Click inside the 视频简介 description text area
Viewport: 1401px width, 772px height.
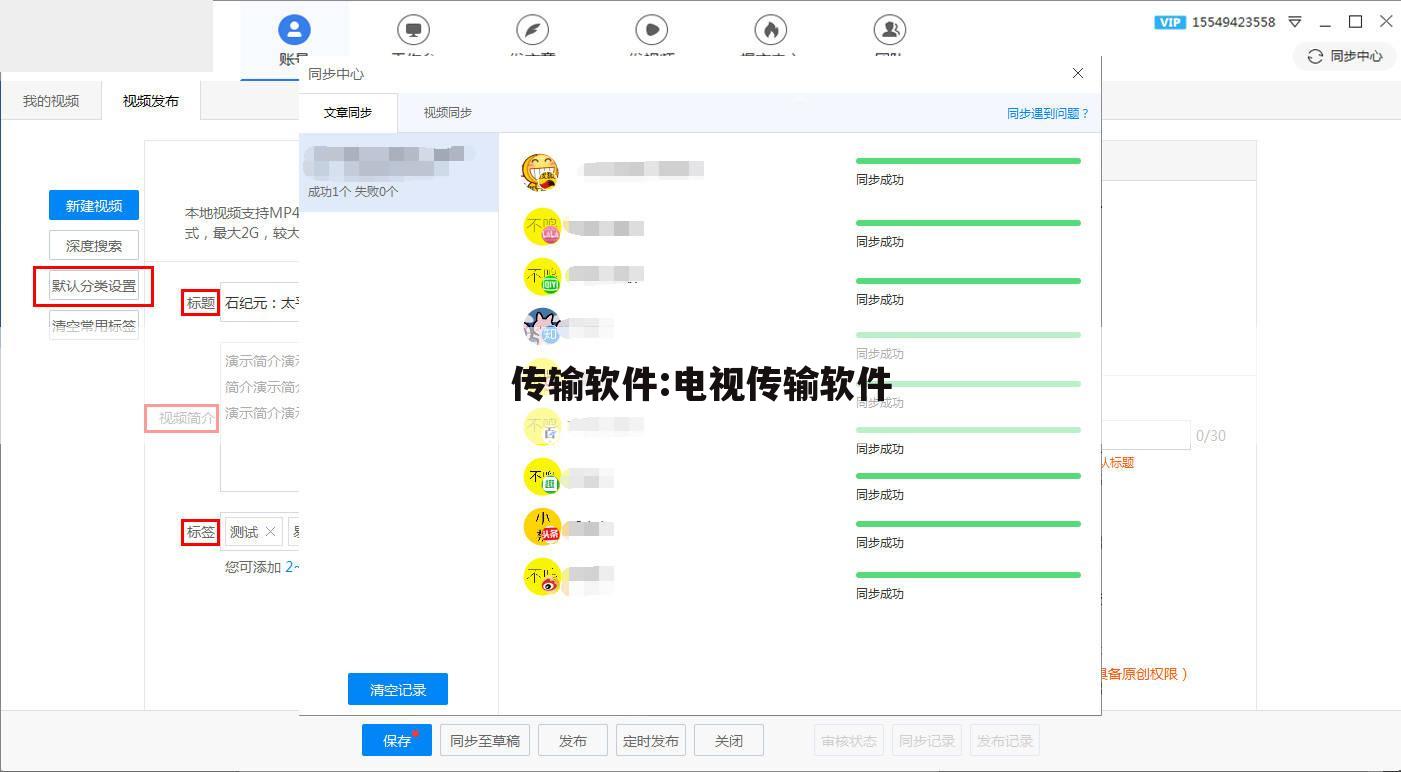point(259,417)
